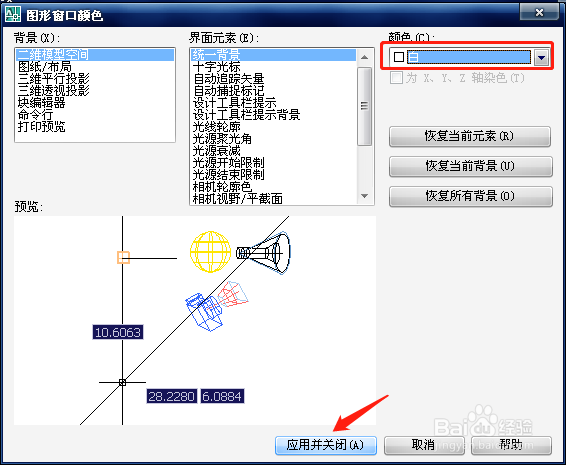Click the scrollbar thumb of the element list
The image size is (566, 465).
coord(365,106)
